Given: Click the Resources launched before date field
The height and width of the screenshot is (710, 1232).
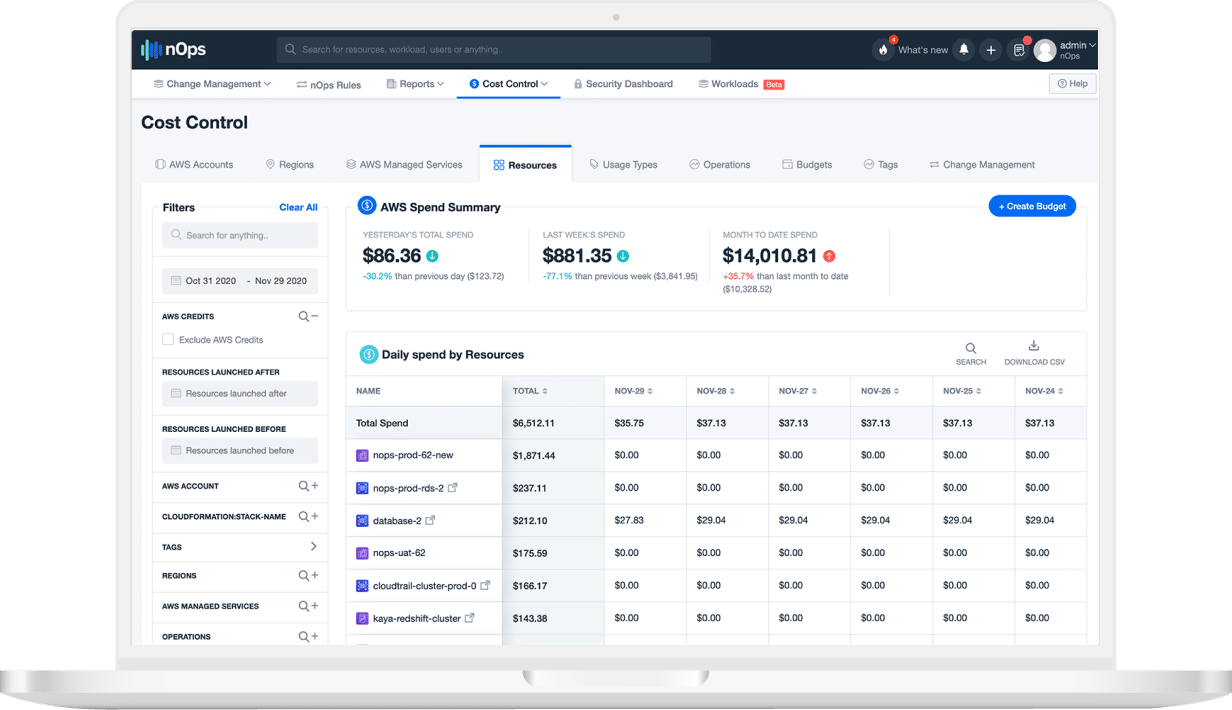Looking at the screenshot, I should tap(240, 450).
